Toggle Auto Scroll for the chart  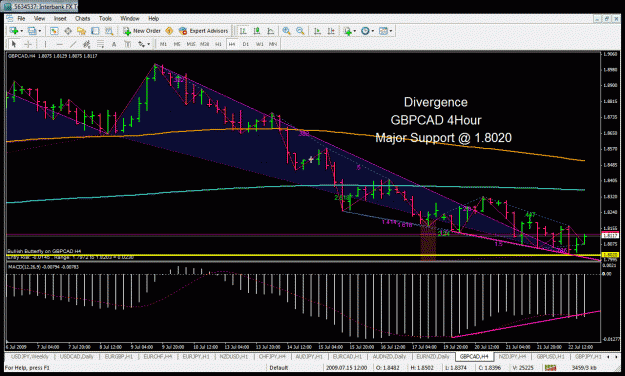[317, 31]
